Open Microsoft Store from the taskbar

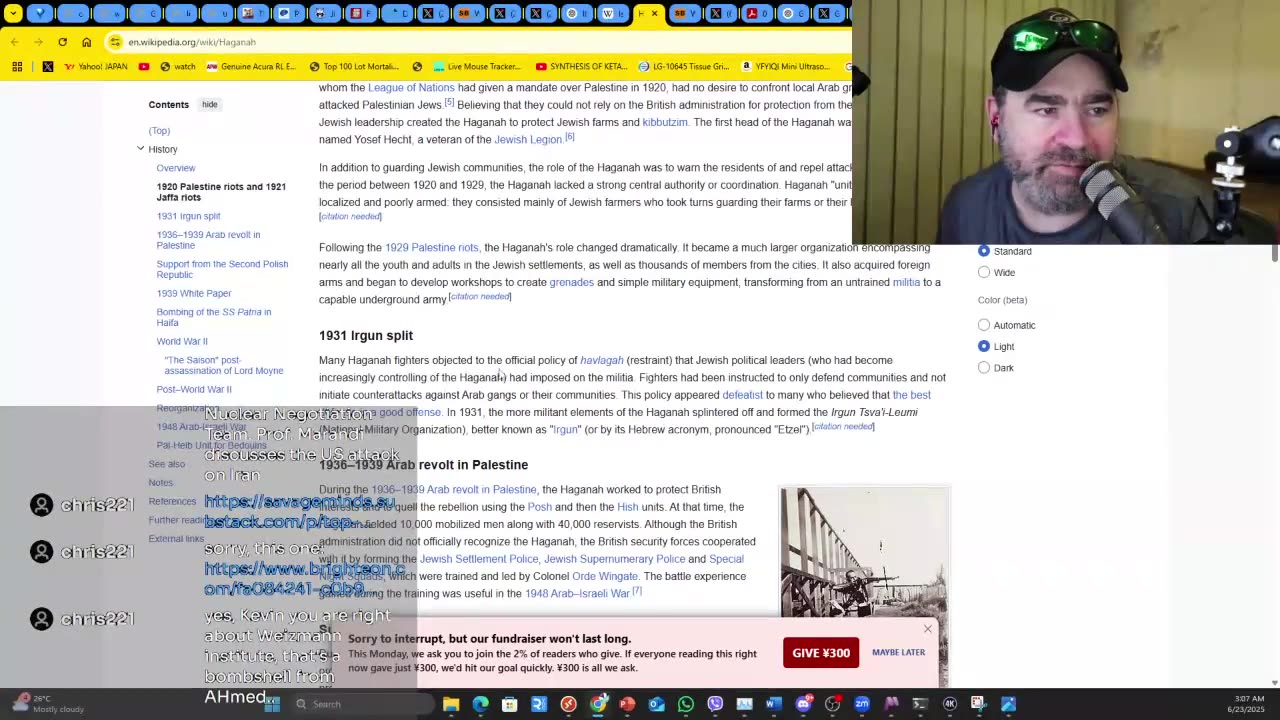[509, 704]
